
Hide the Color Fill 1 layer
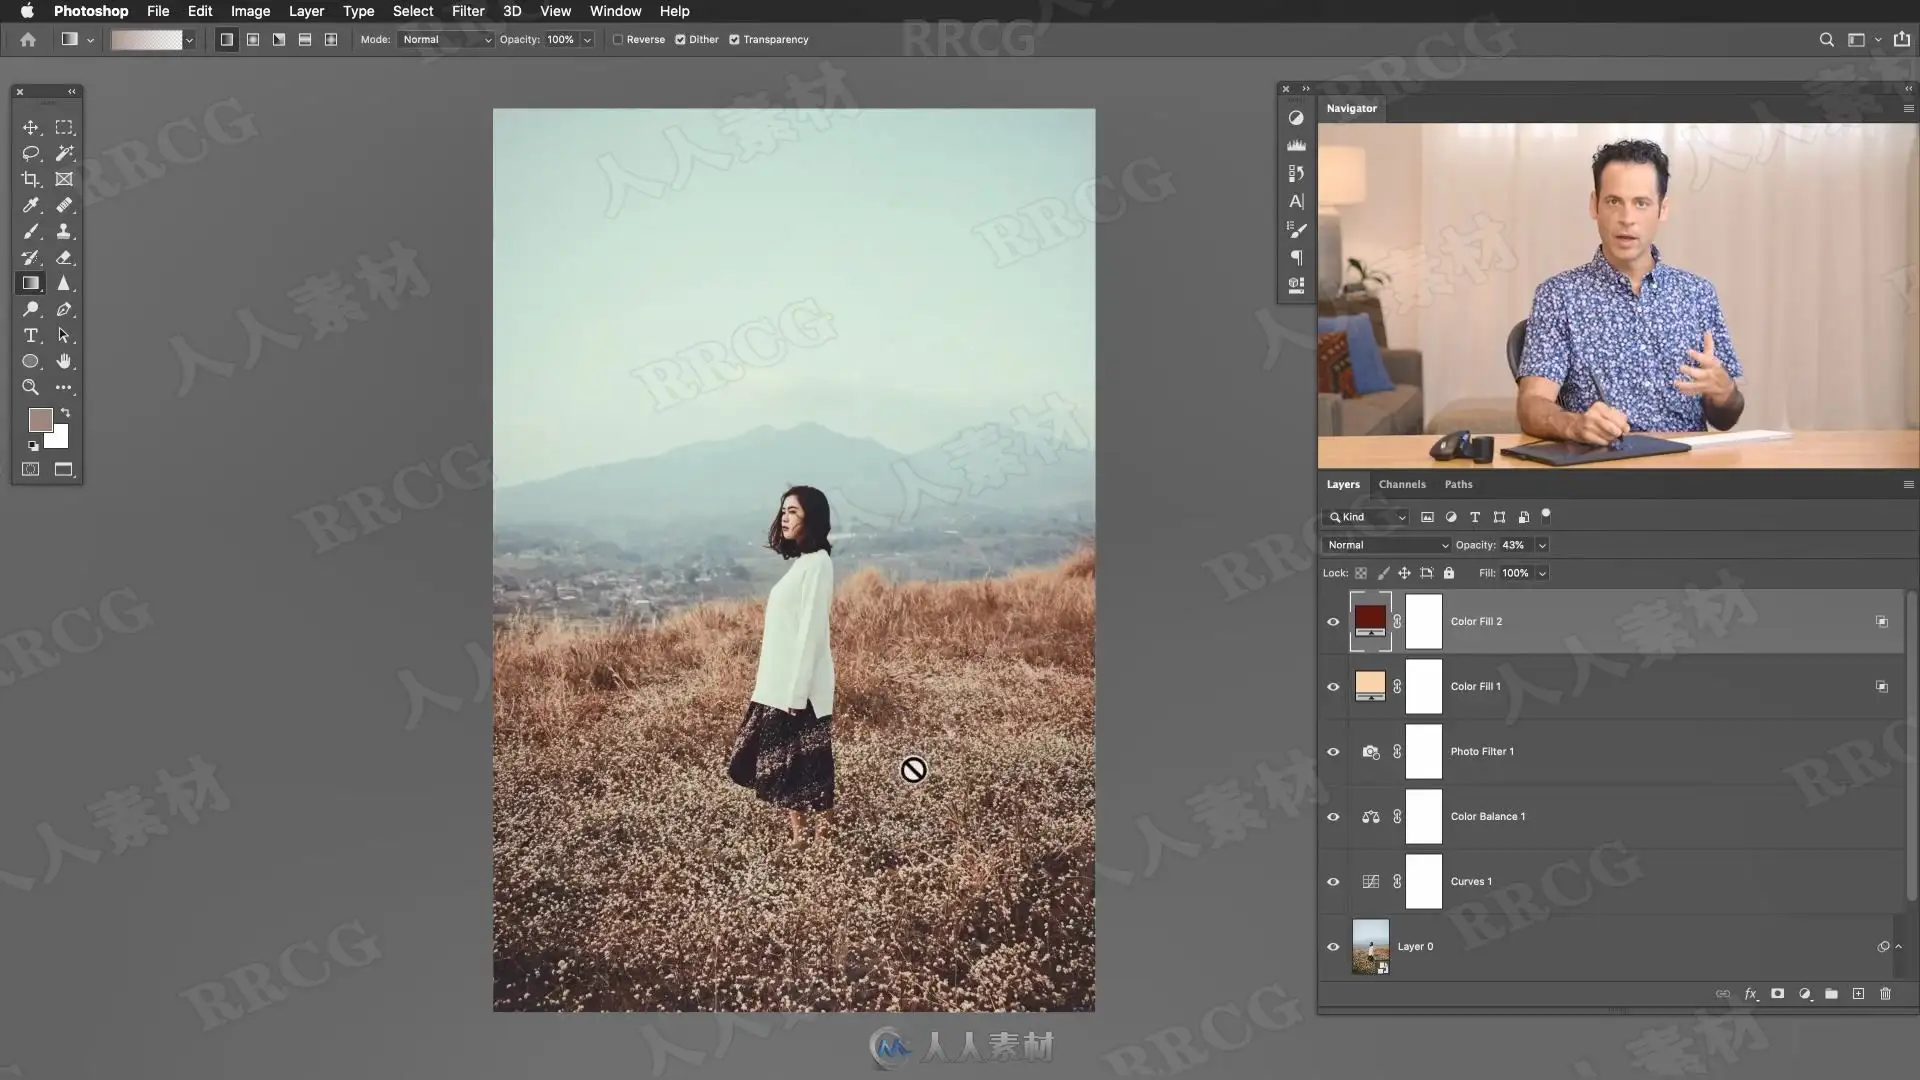pos(1333,687)
